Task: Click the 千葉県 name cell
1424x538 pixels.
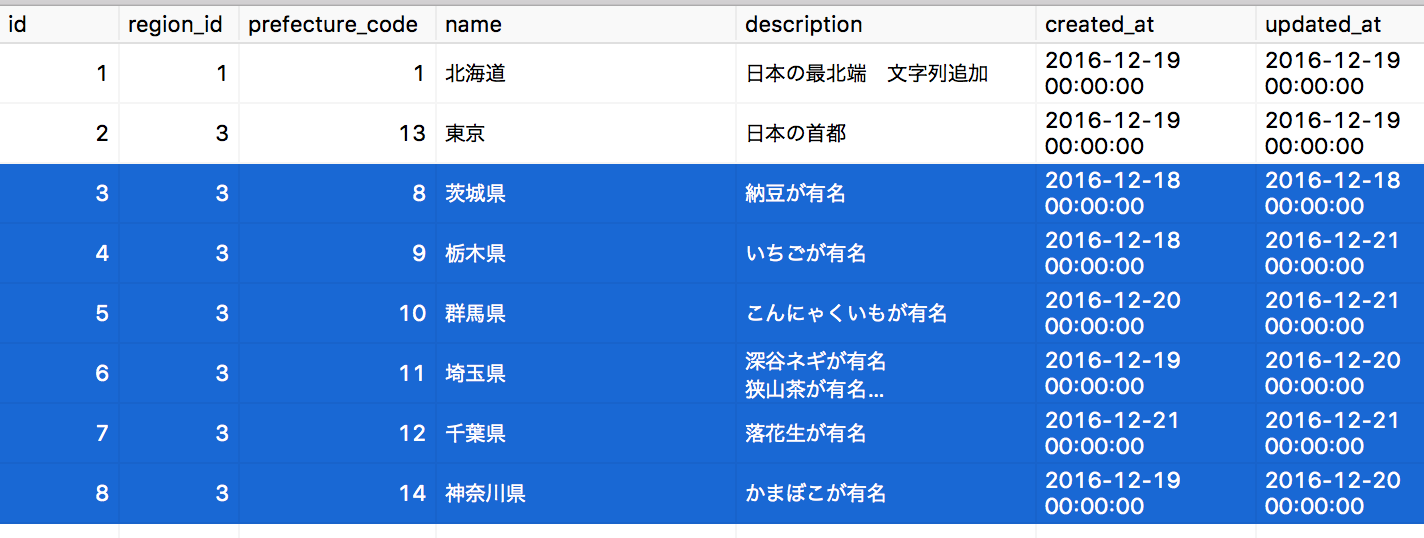Action: 586,433
